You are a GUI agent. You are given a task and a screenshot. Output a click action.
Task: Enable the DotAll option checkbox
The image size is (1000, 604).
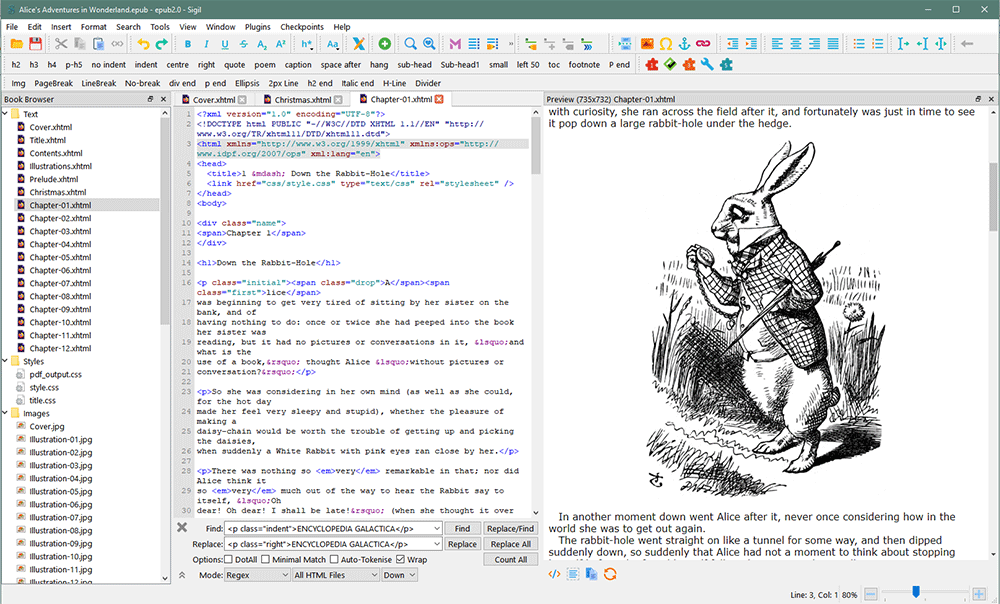tap(228, 559)
